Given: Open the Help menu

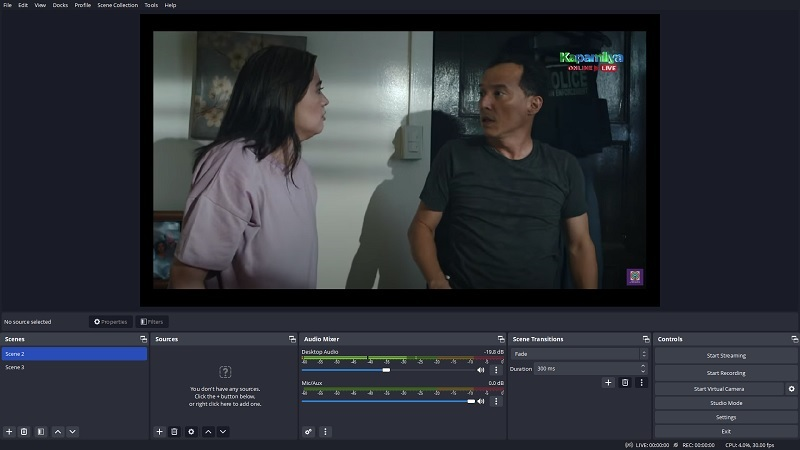Looking at the screenshot, I should tap(170, 5).
